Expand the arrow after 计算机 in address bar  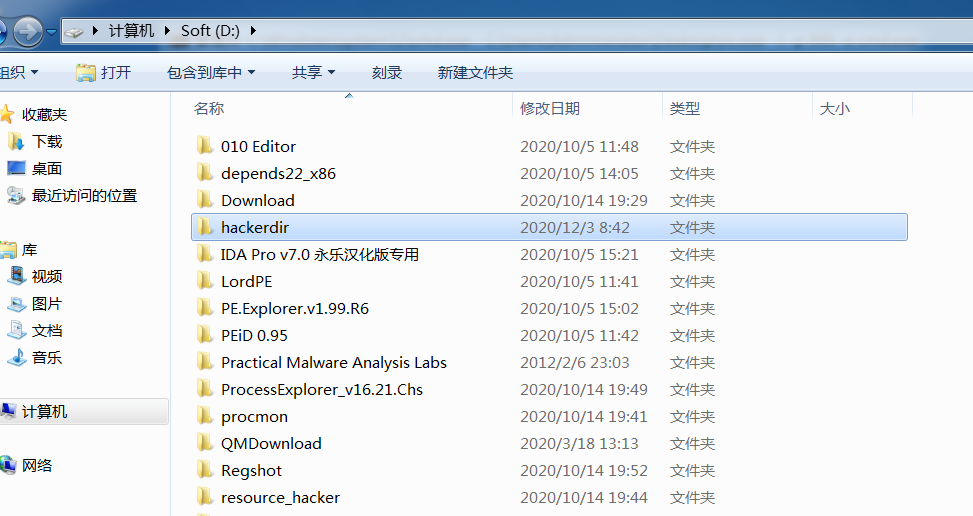click(x=167, y=30)
